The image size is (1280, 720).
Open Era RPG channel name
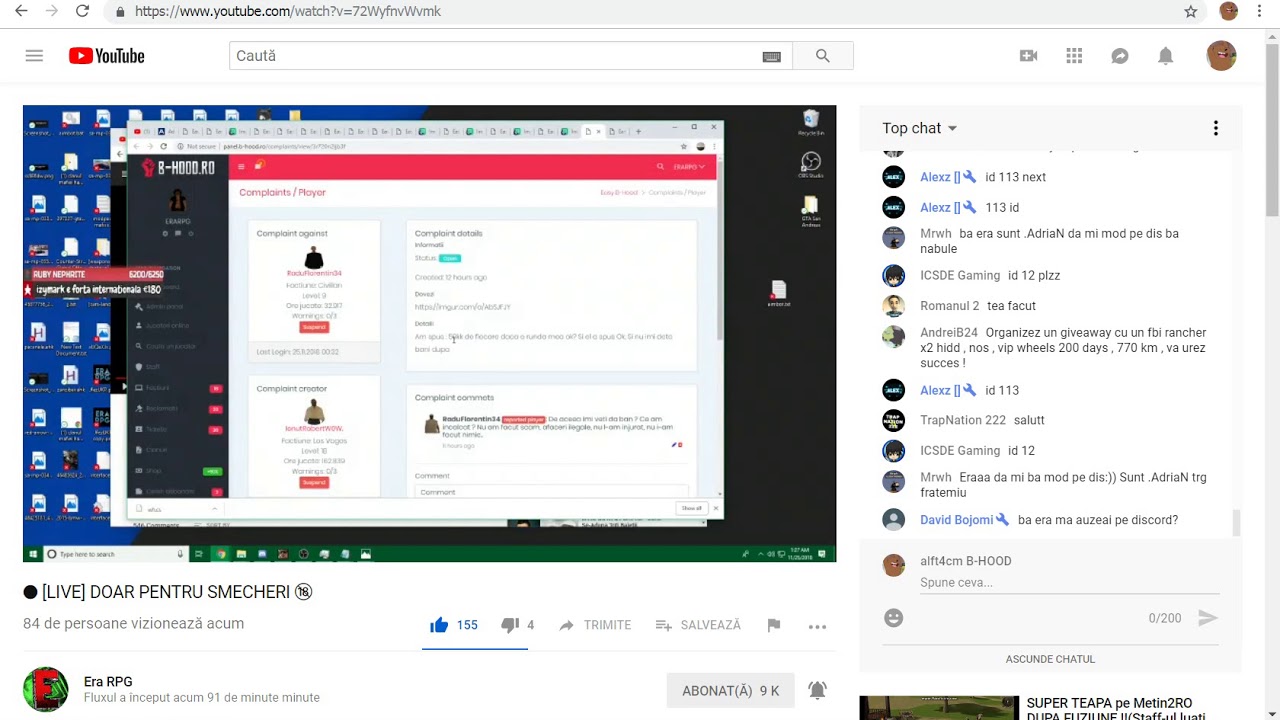point(108,682)
